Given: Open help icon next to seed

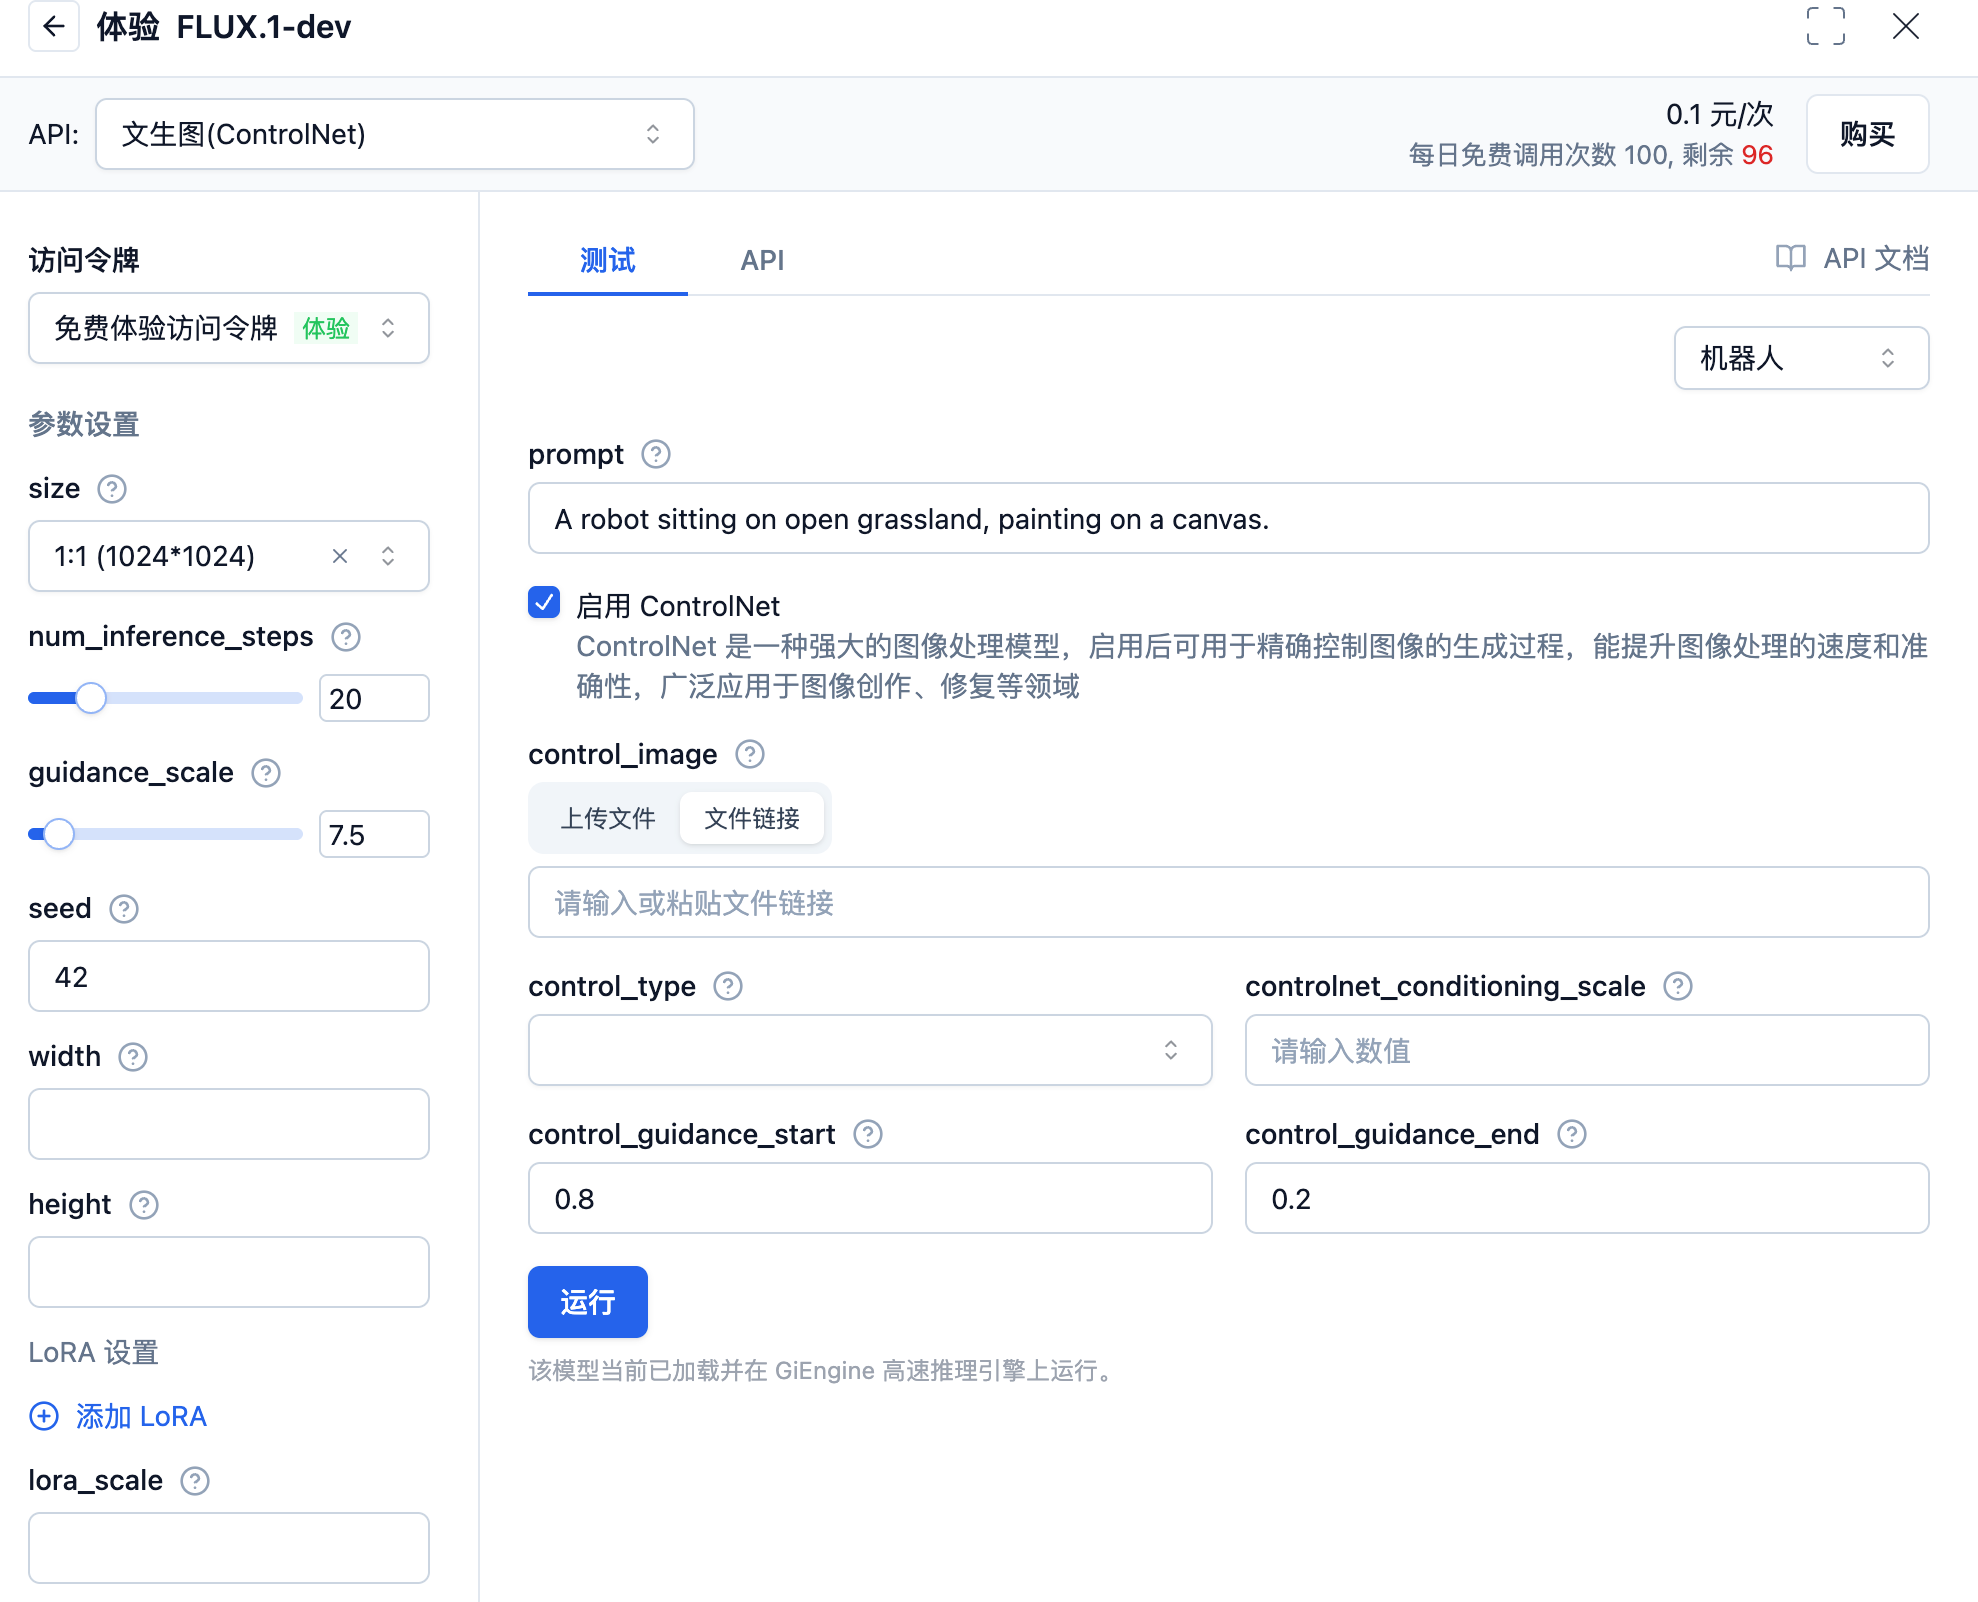Looking at the screenshot, I should click(x=124, y=909).
